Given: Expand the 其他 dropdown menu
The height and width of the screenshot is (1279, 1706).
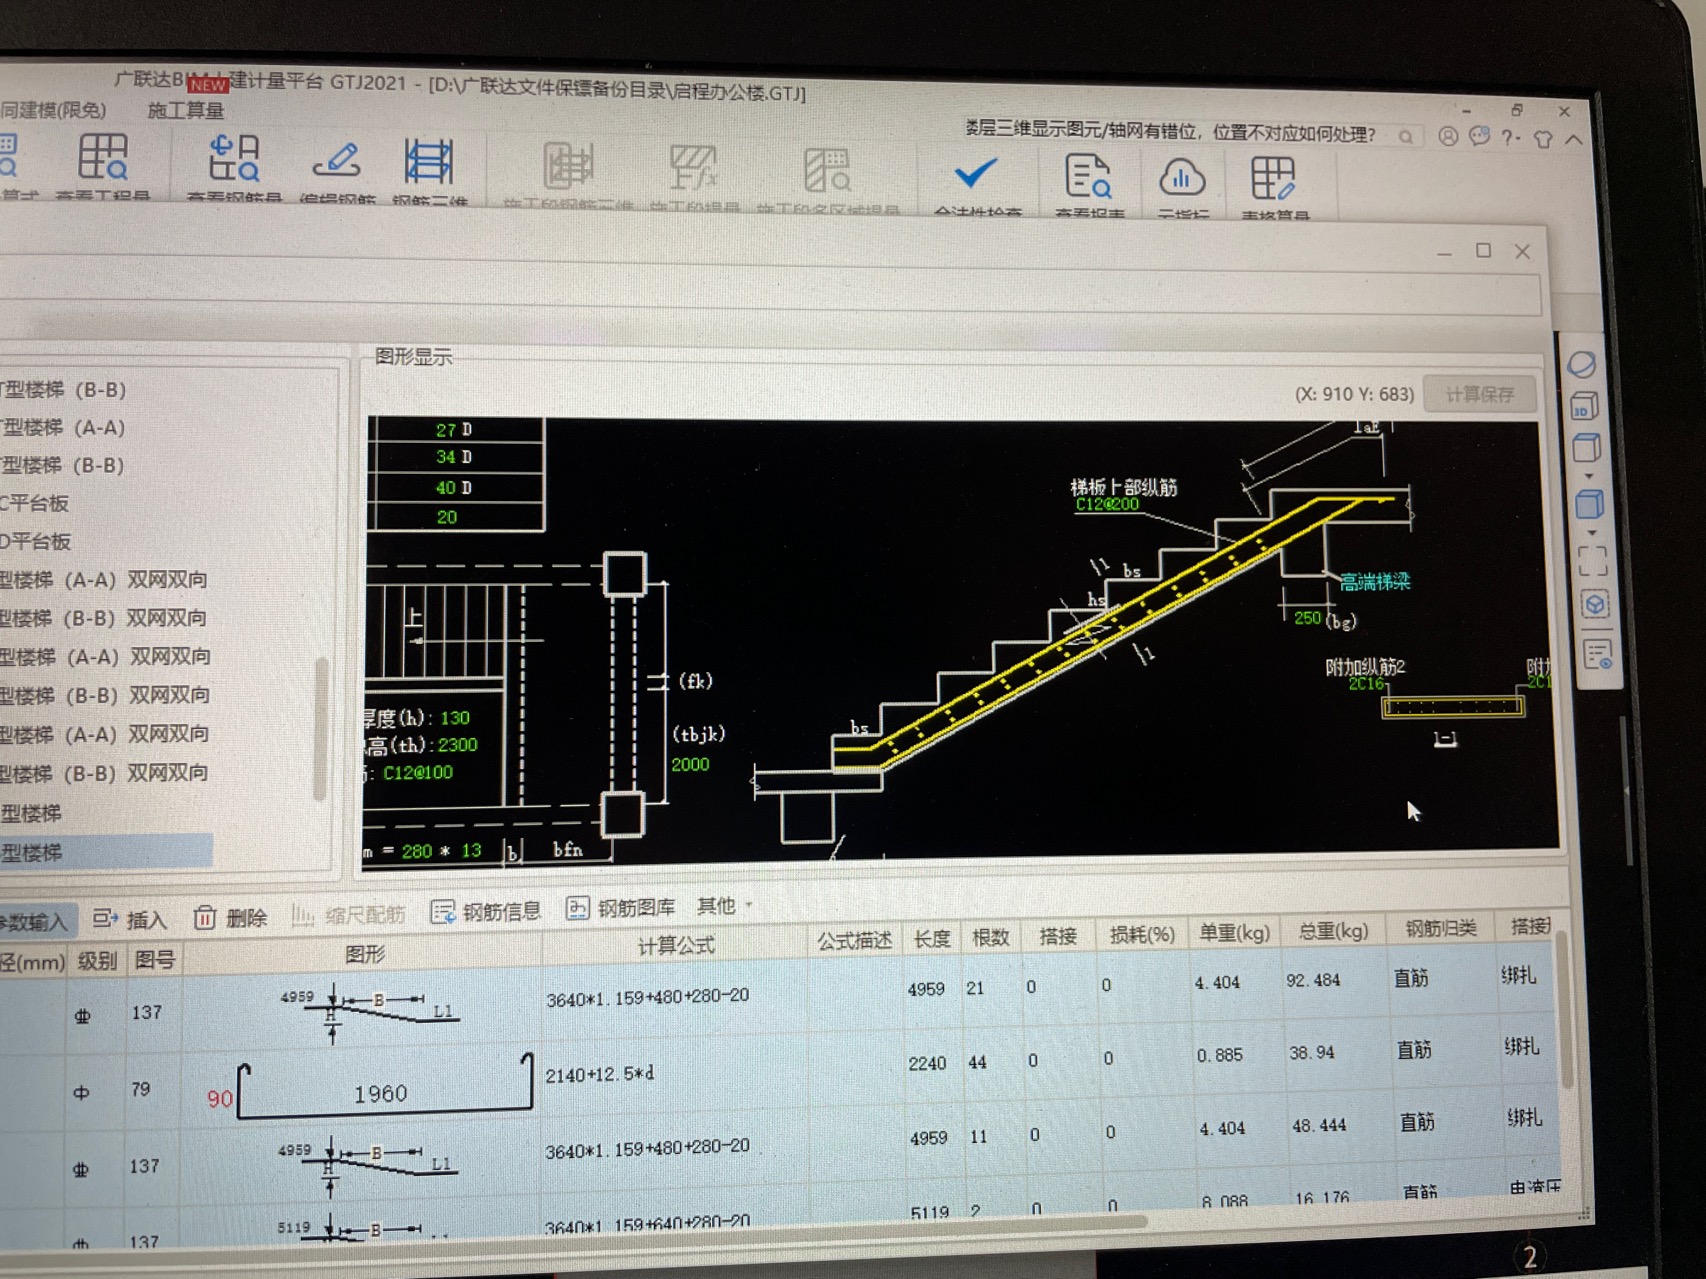Looking at the screenshot, I should click(x=724, y=906).
